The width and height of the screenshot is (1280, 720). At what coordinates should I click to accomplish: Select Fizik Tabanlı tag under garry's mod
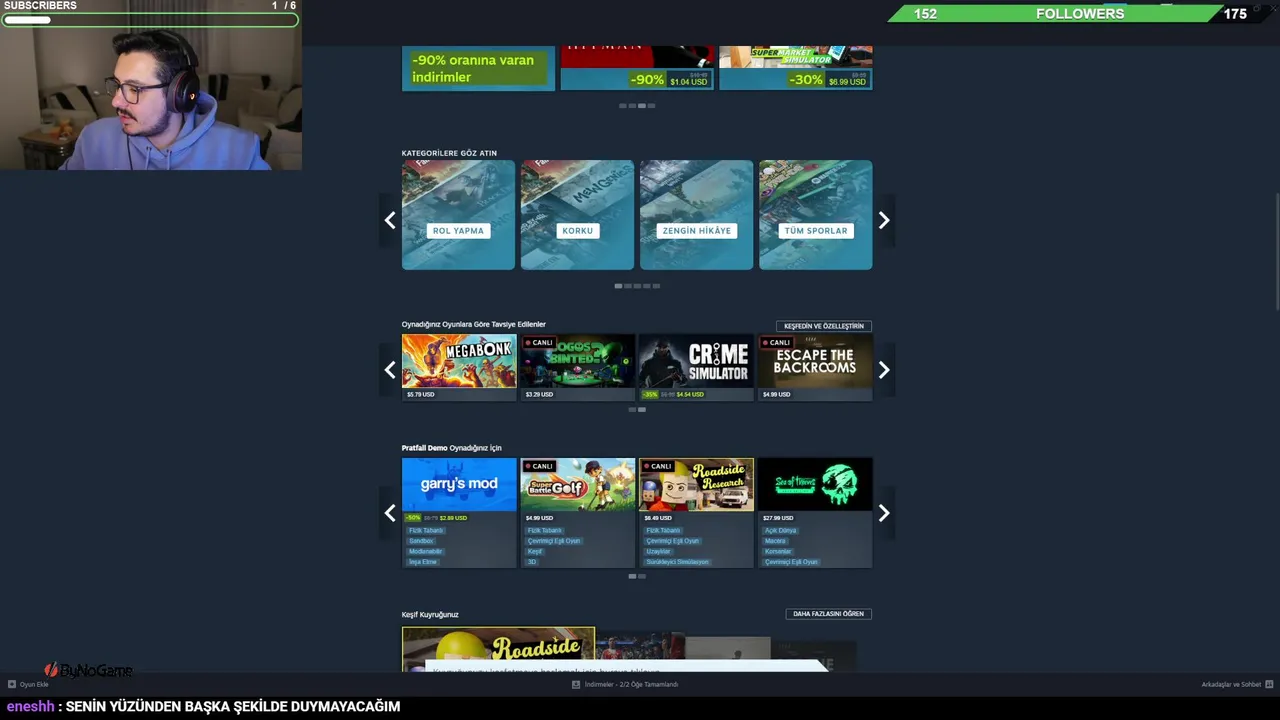(x=425, y=530)
